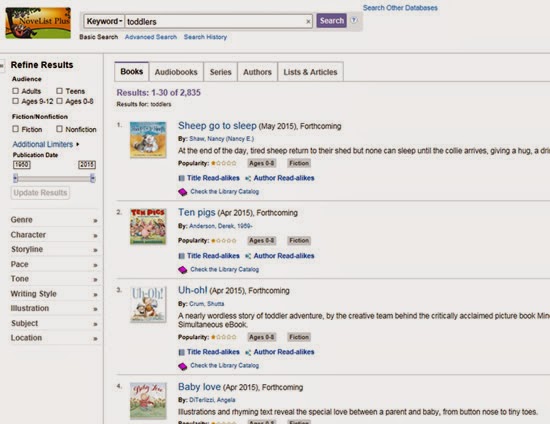Expand the Location refinement
550x424 pixels.
click(54, 338)
